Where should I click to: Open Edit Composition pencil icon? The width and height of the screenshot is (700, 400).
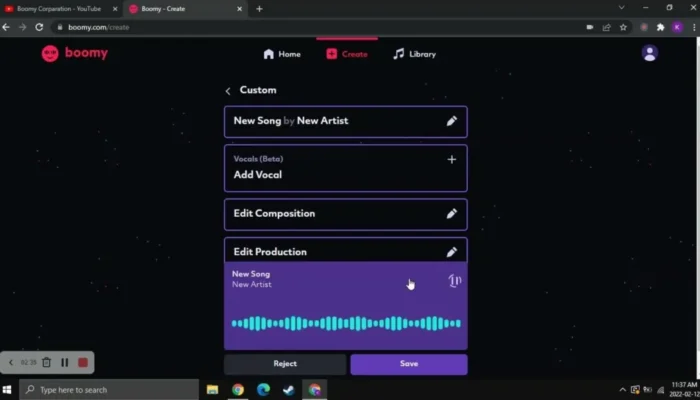tap(452, 213)
